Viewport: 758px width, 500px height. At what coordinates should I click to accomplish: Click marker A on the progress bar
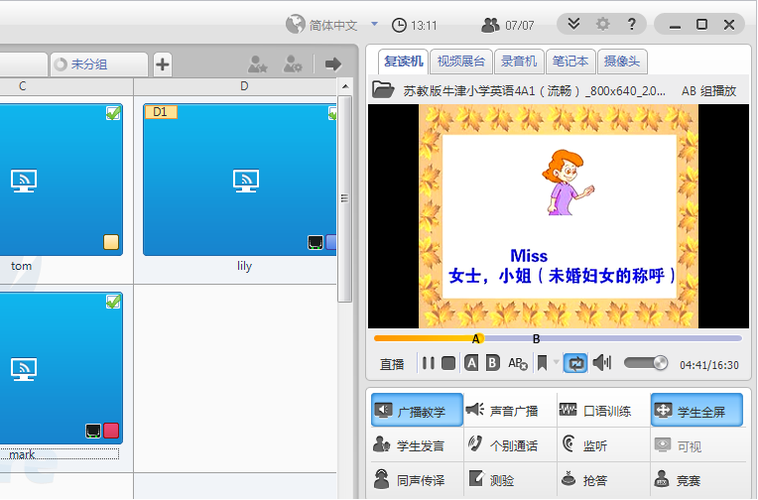[x=476, y=338]
